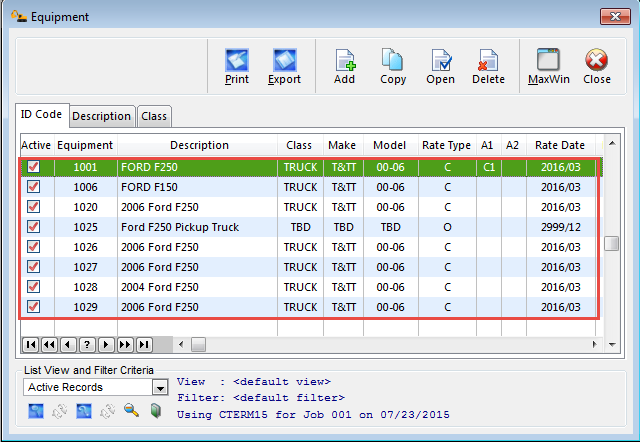Click the Export toolbar icon

click(284, 66)
